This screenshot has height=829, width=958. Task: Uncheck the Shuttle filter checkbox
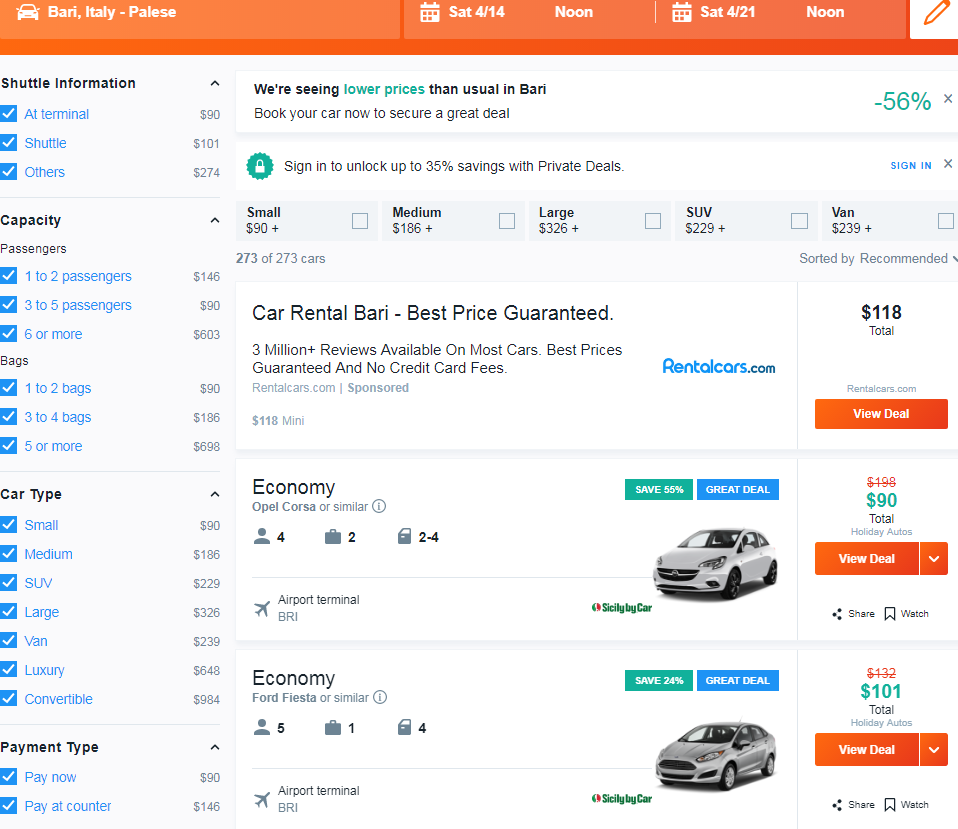pos(9,142)
